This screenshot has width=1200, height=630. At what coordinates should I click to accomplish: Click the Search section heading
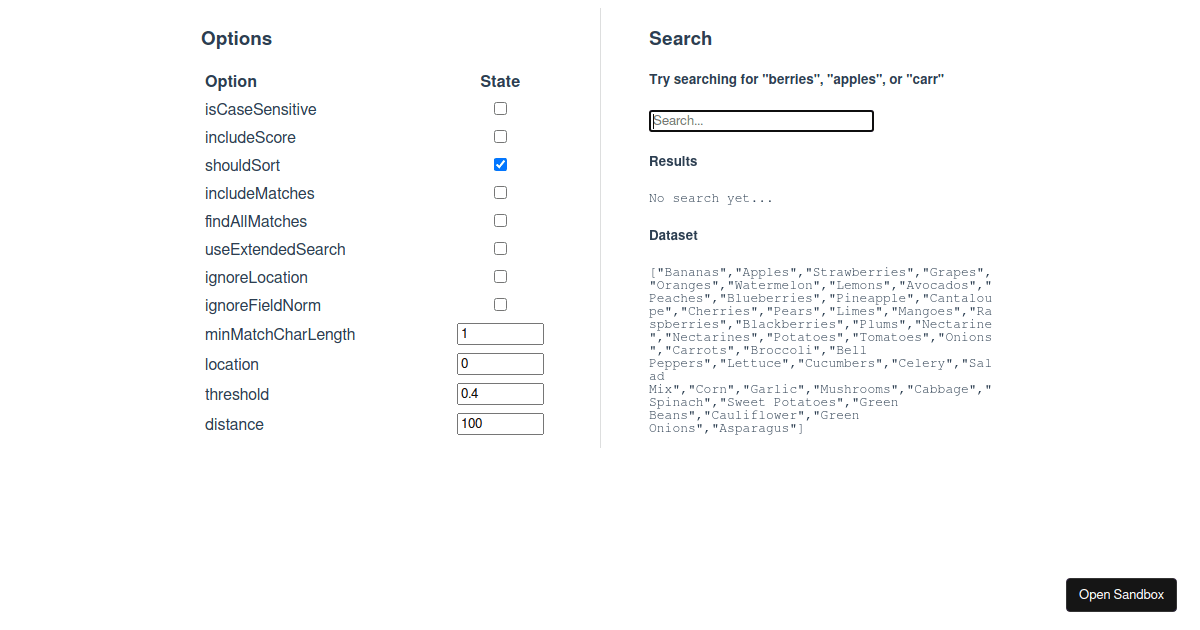(x=680, y=39)
